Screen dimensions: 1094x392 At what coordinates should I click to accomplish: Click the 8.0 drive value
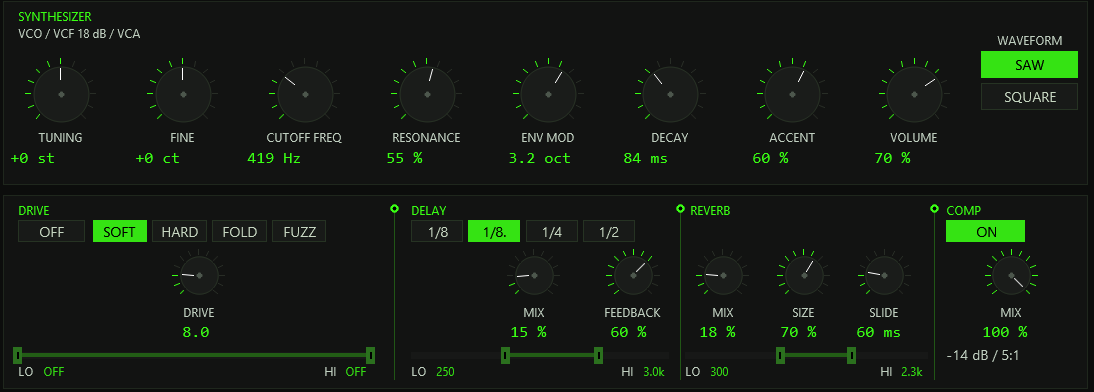(196, 332)
